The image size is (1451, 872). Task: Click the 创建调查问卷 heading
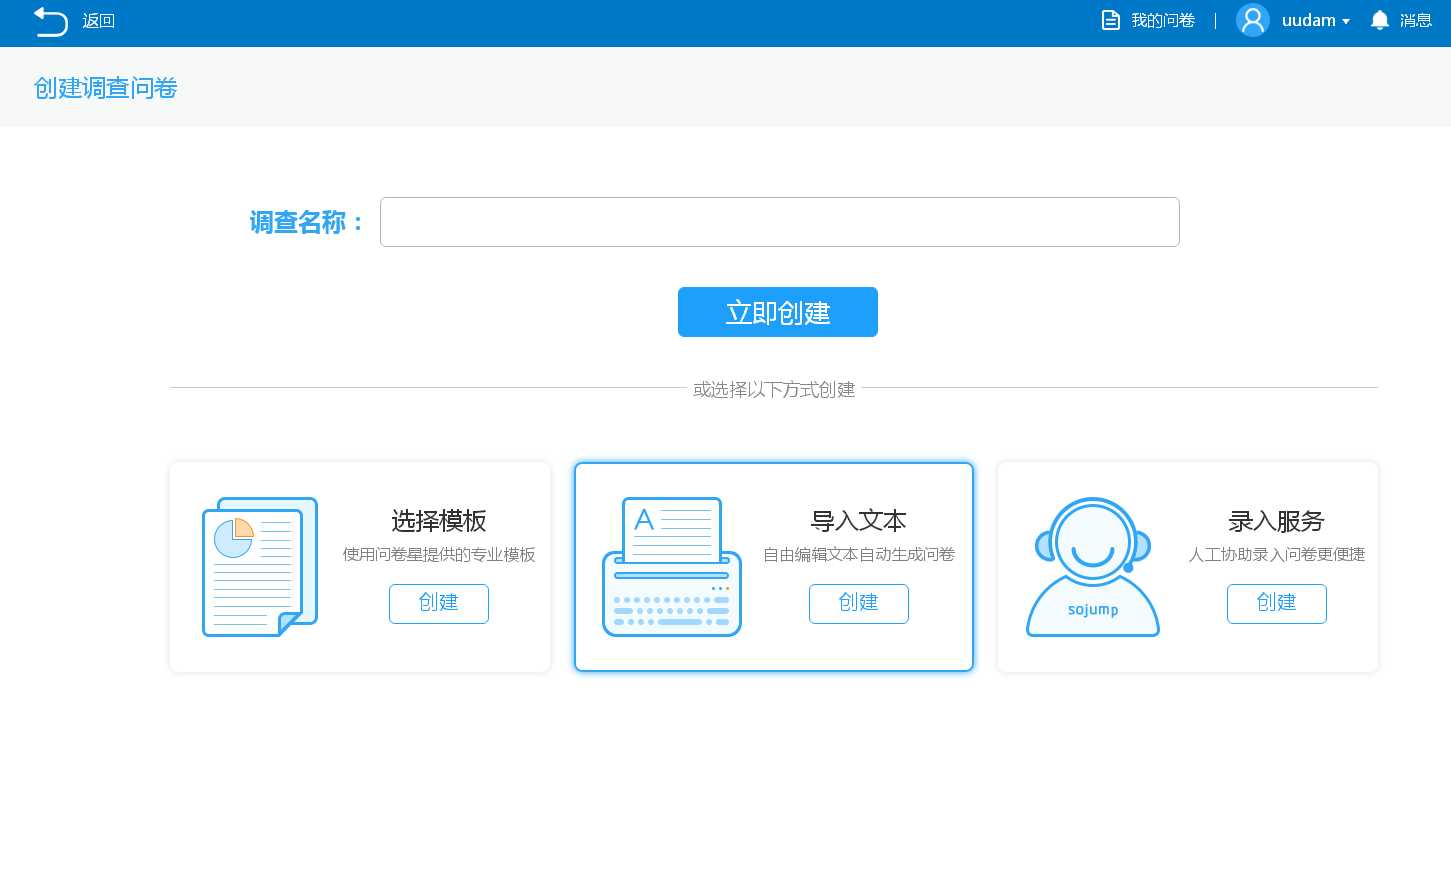point(106,88)
